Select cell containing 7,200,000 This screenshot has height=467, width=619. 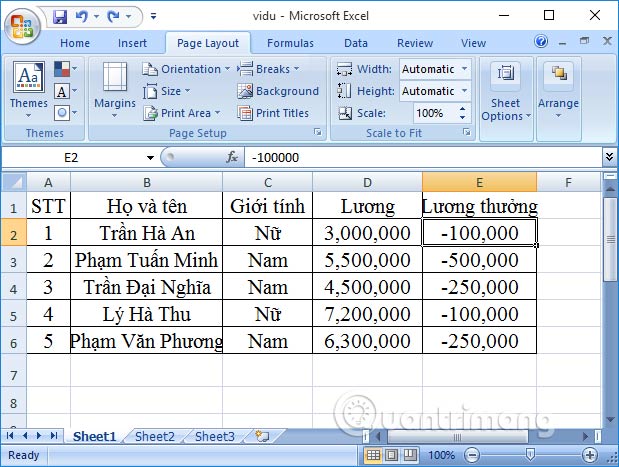coord(367,313)
